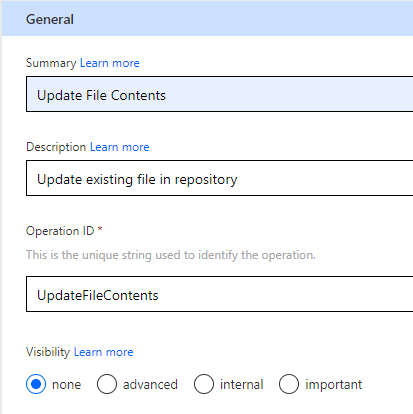413x414 pixels.
Task: Select the none visibility radio button
Action: click(36, 384)
